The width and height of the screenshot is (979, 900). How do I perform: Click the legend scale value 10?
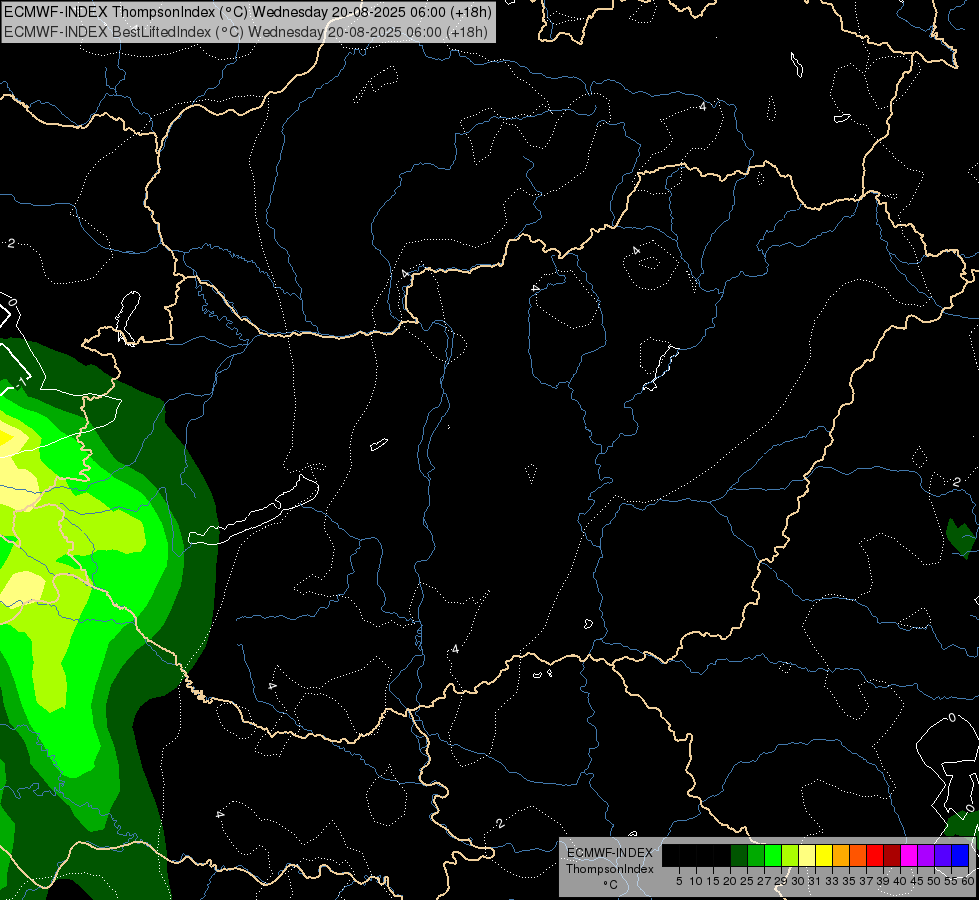(696, 881)
